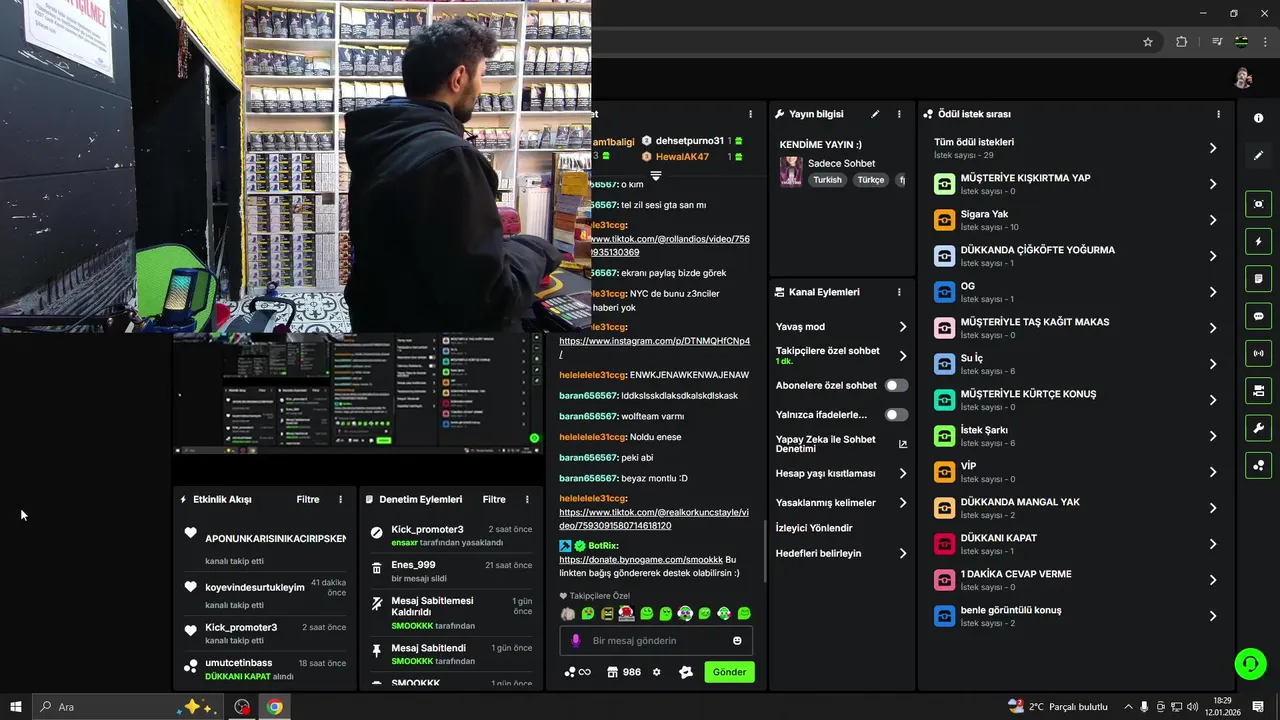Expand Tüm ödül istekleri row
The width and height of the screenshot is (1280, 720).
point(1076,148)
